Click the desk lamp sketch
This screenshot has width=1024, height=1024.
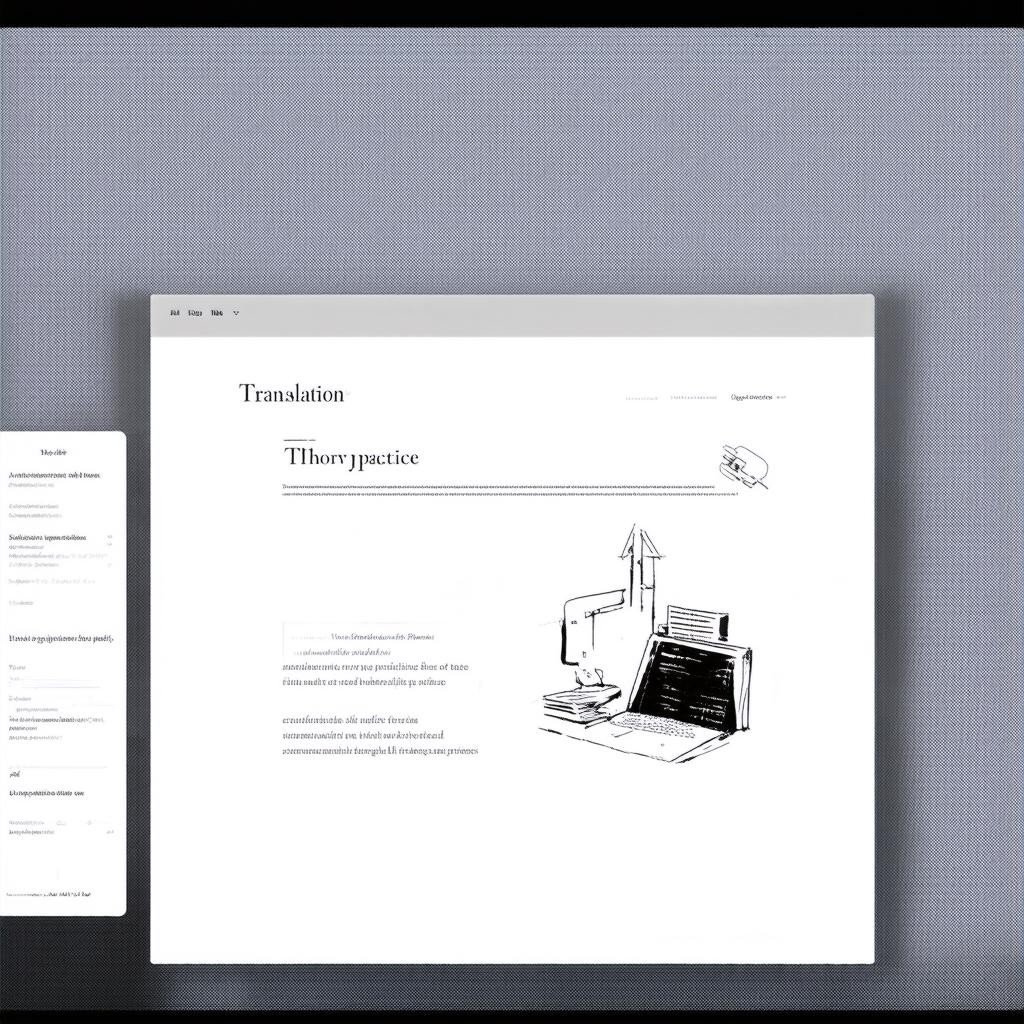click(x=583, y=630)
